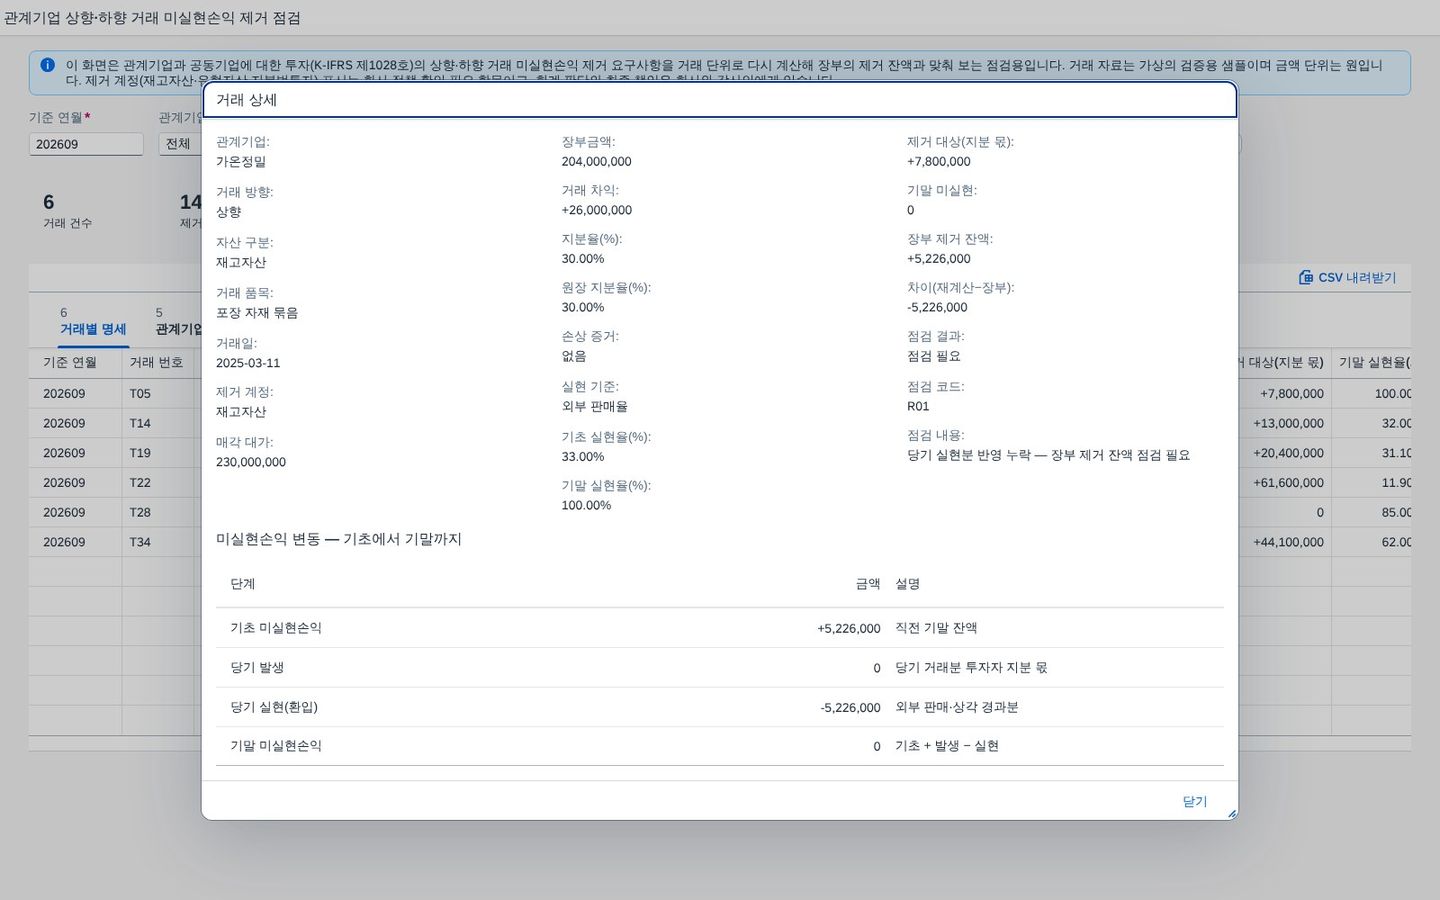
Task: Click the 거래 건수 count tile 6
Action: [67, 211]
